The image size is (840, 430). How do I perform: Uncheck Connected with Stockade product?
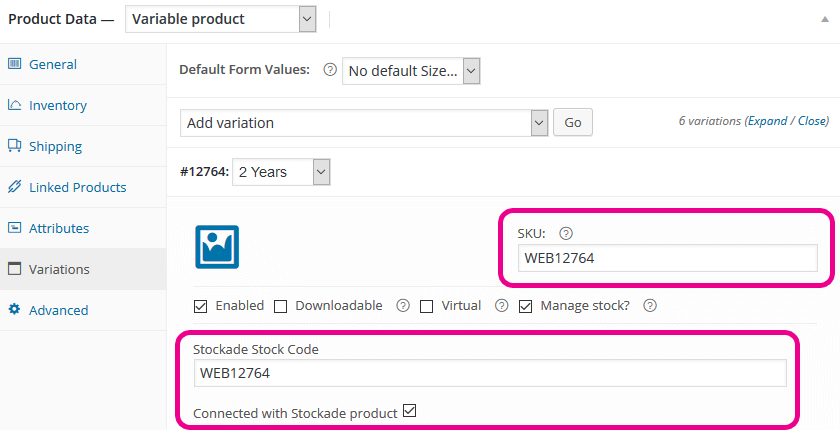(x=409, y=411)
